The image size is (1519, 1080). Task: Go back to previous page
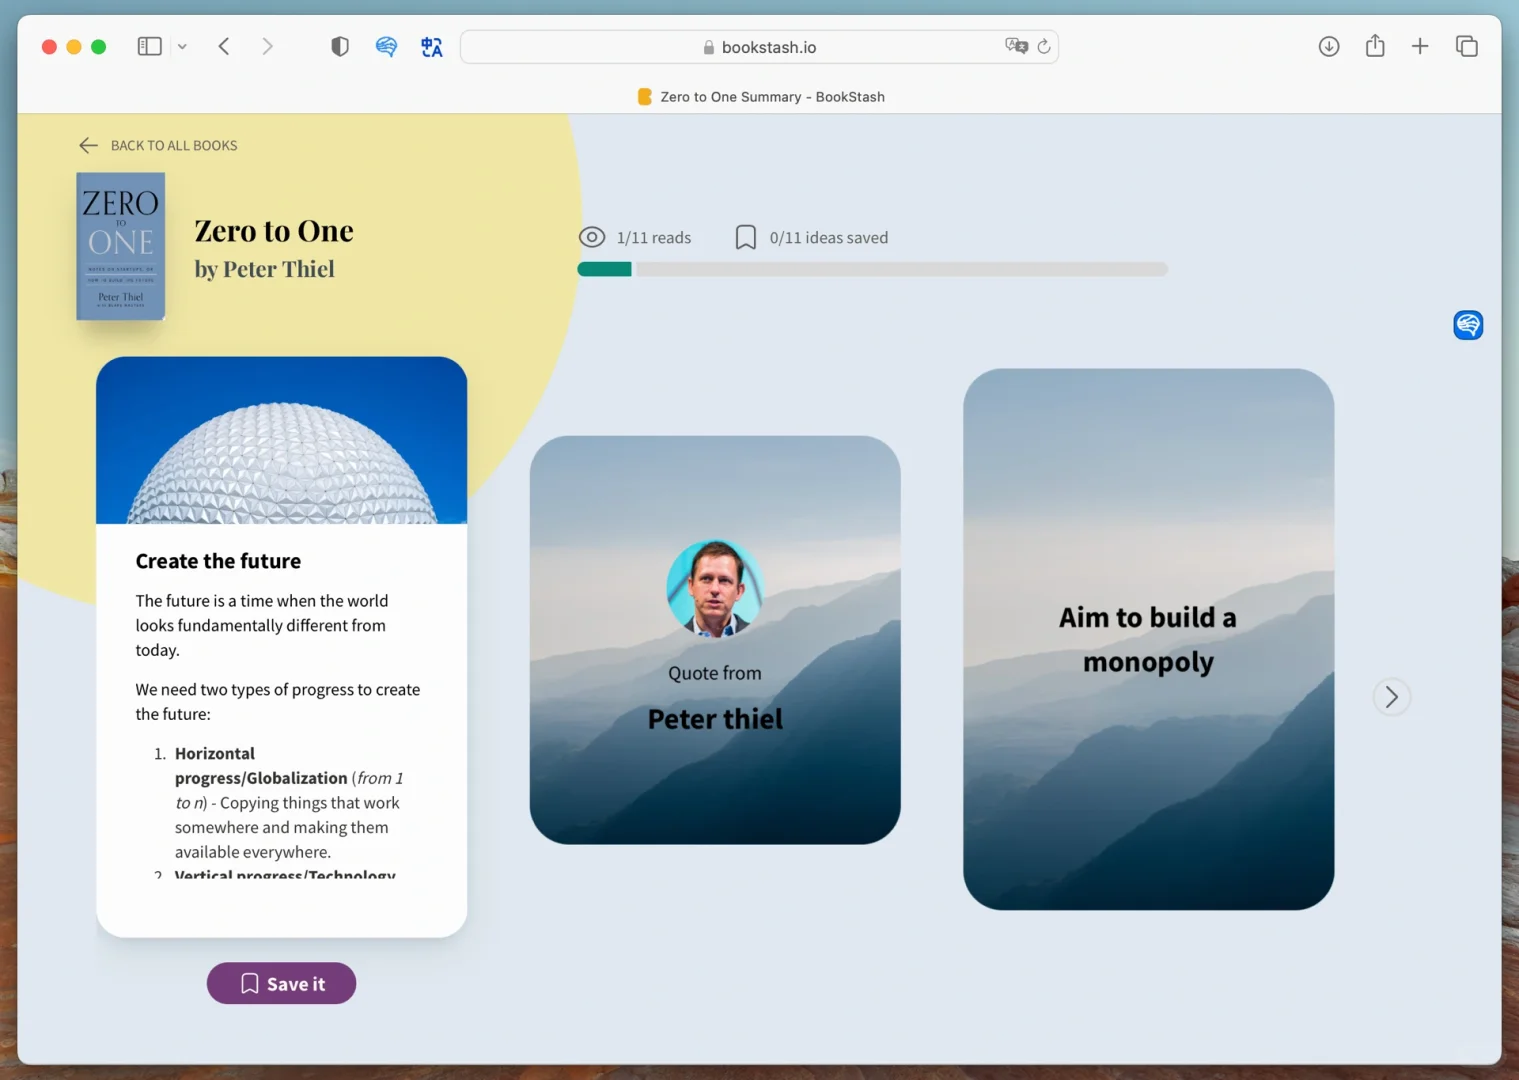coord(224,46)
